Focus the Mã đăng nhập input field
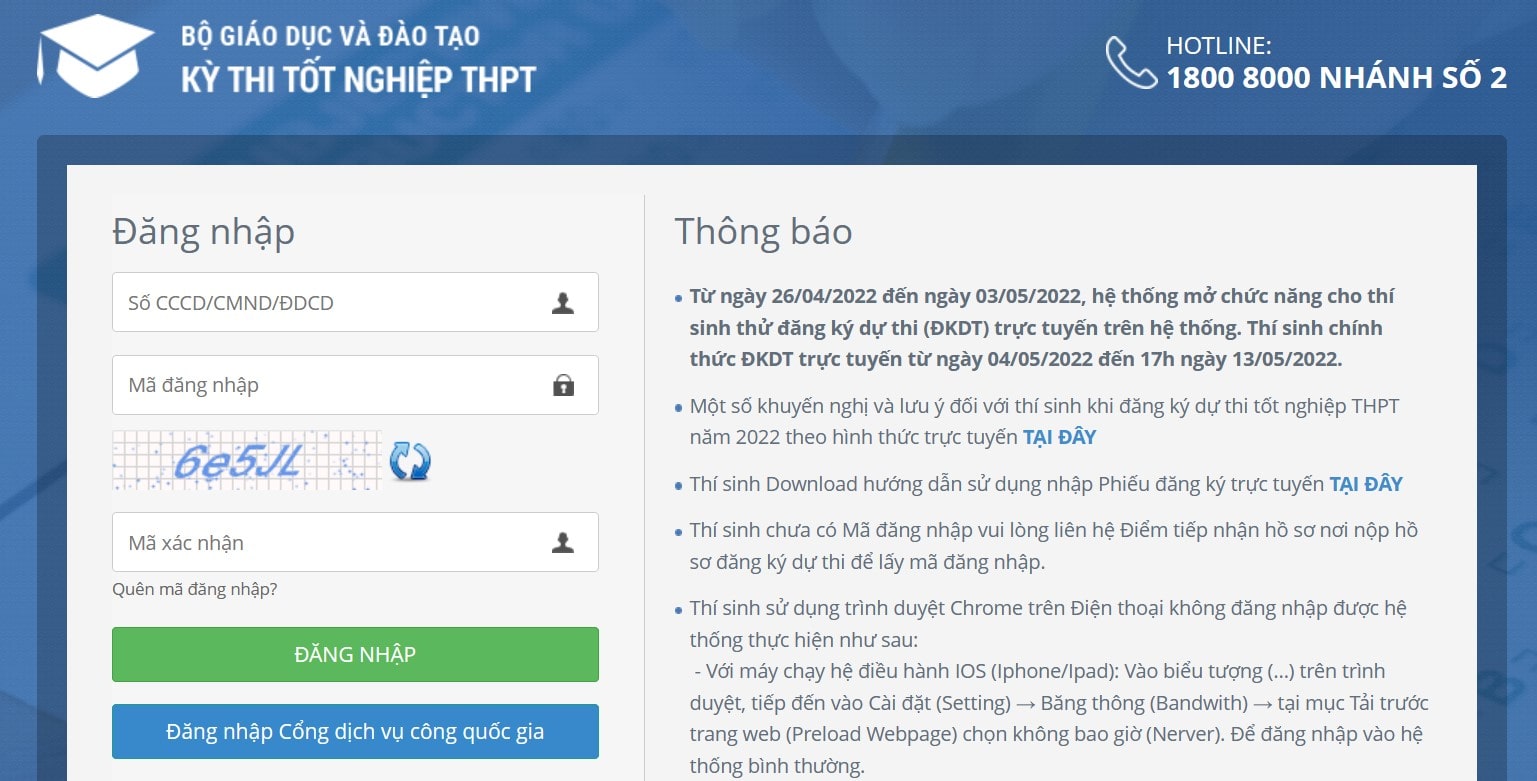This screenshot has height=781, width=1537. click(355, 385)
